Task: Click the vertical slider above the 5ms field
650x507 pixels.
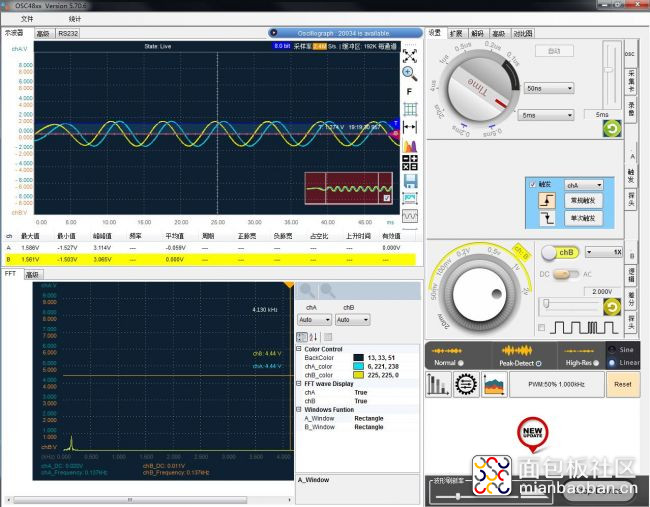Action: tap(609, 73)
